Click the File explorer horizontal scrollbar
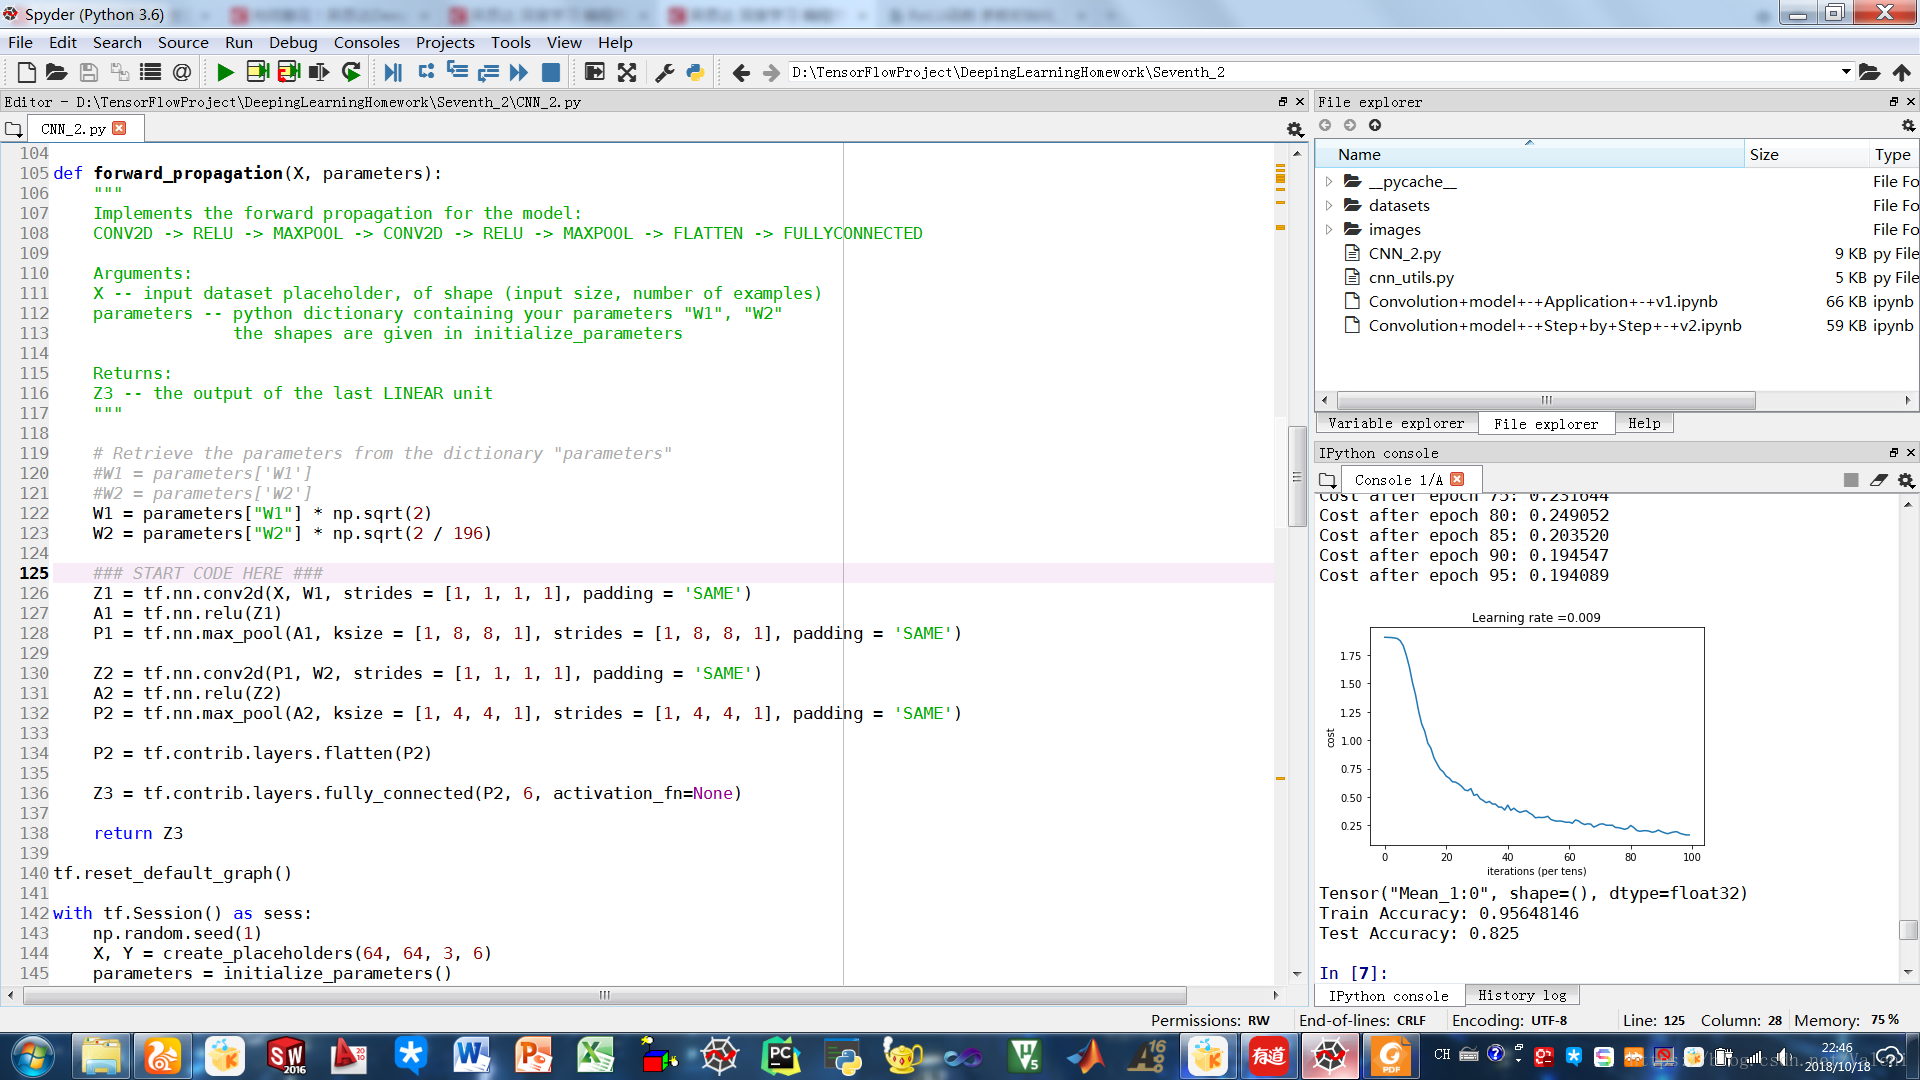Viewport: 1920px width, 1080px height. click(x=1546, y=400)
